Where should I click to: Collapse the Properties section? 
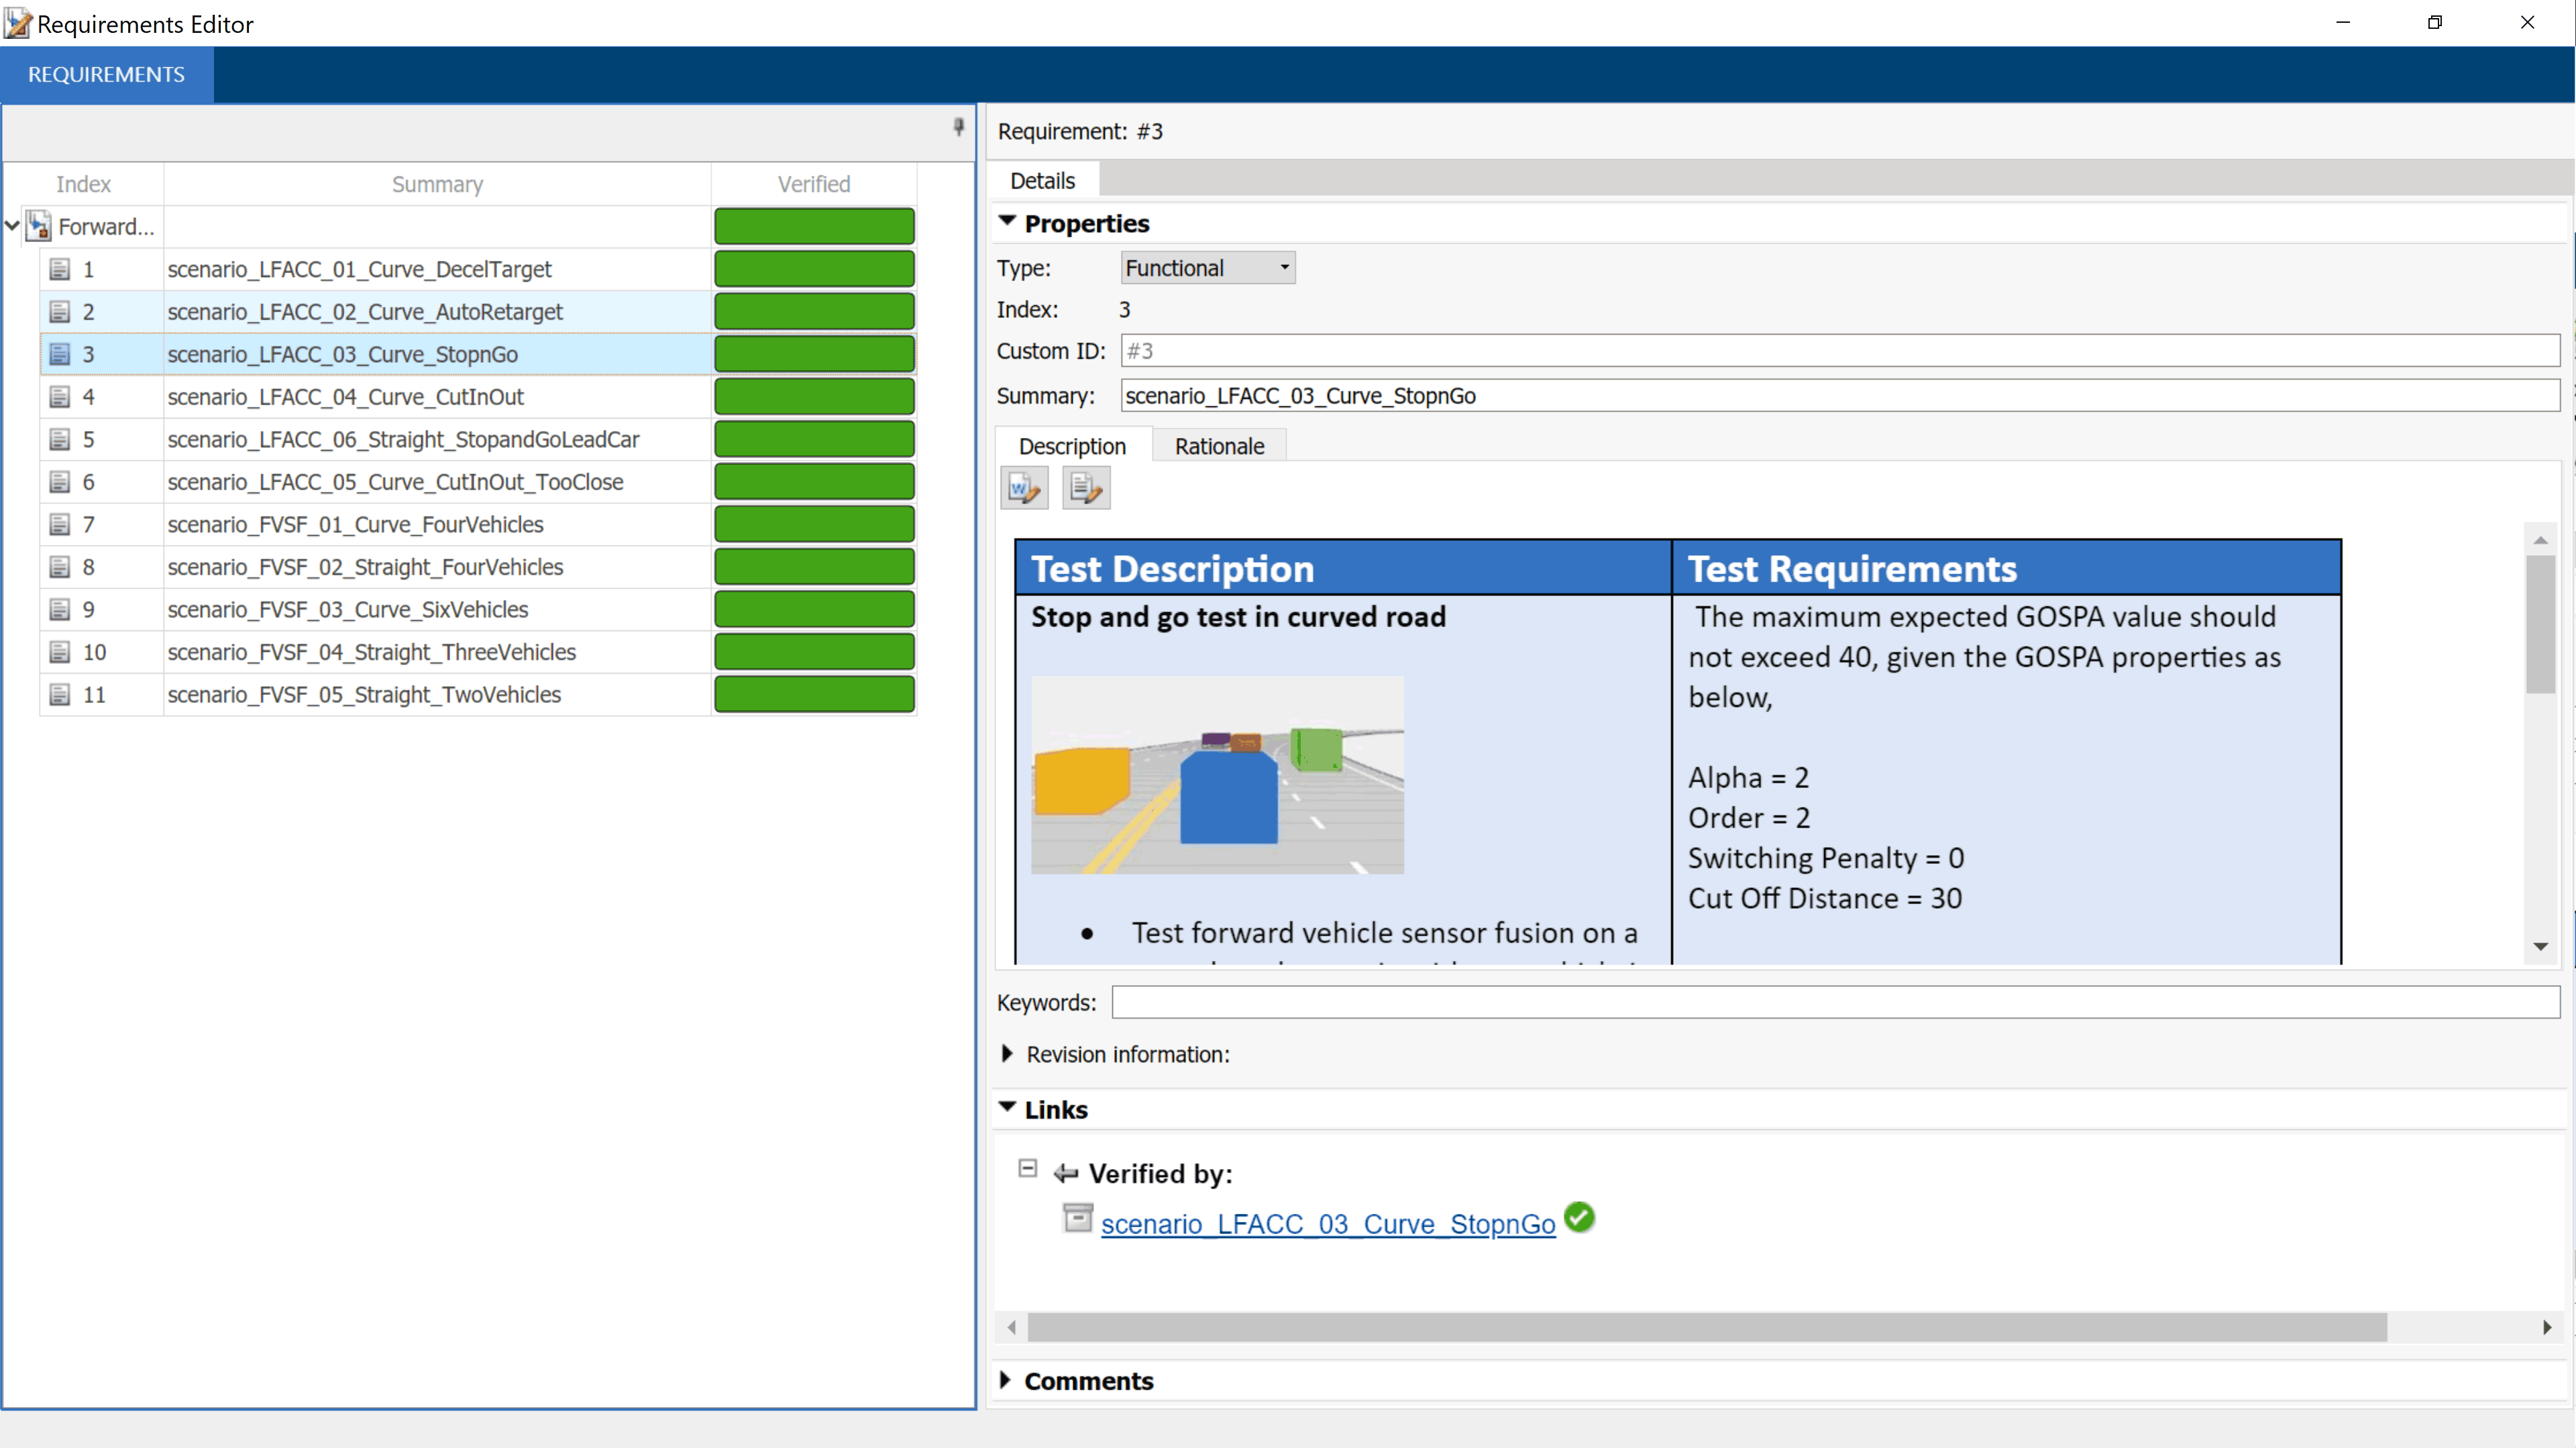tap(1007, 222)
